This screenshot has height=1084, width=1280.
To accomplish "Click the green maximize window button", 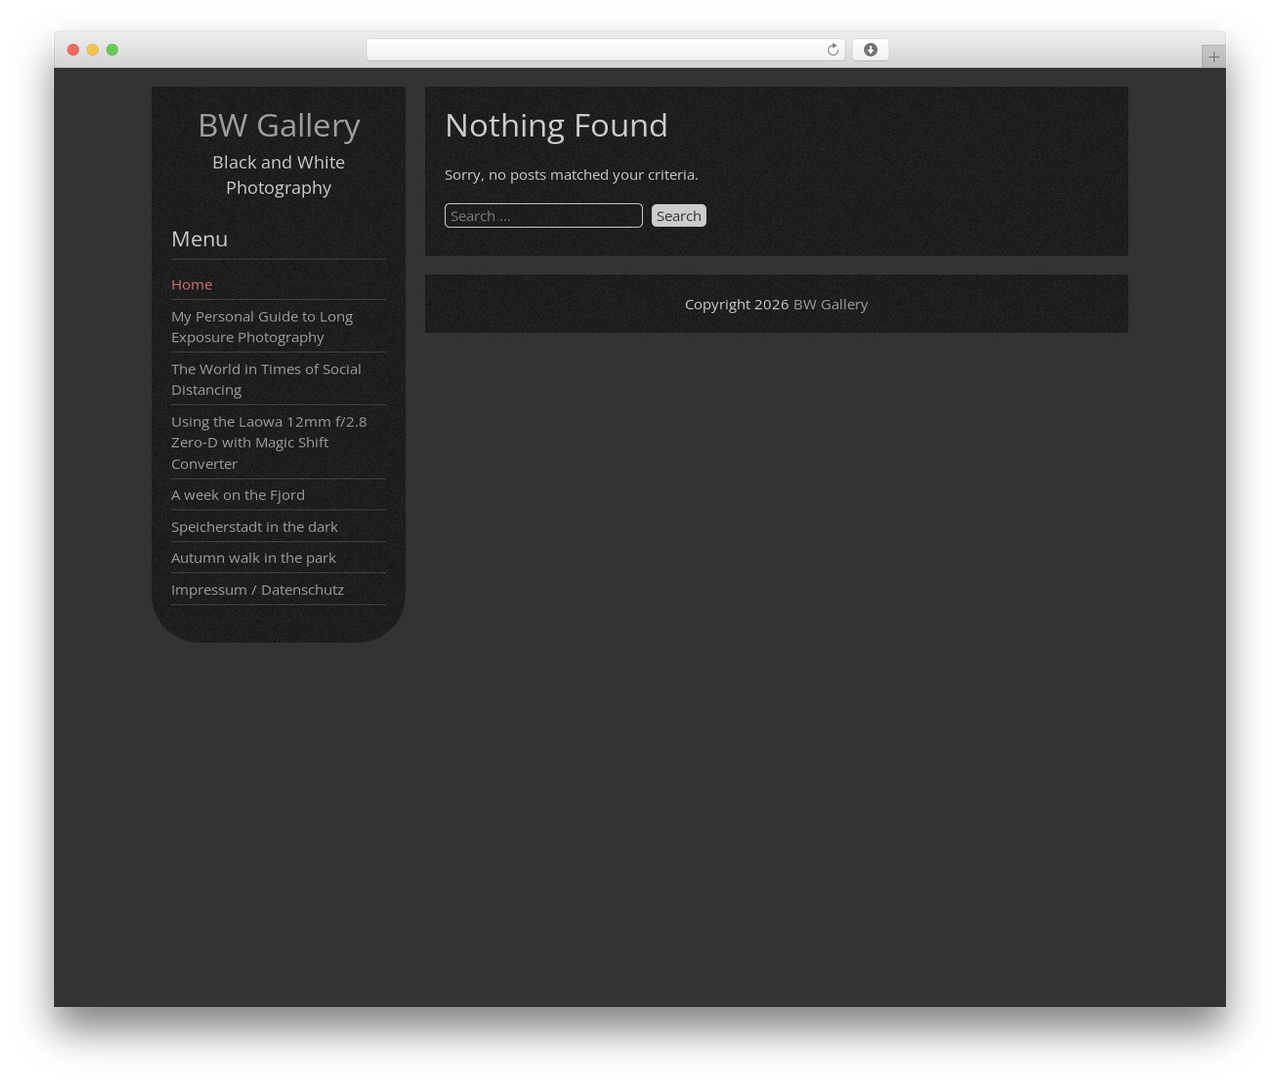I will tap(112, 50).
